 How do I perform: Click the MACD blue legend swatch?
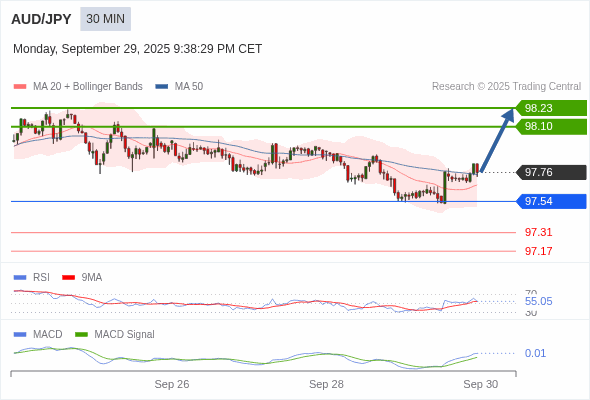[x=20, y=335]
